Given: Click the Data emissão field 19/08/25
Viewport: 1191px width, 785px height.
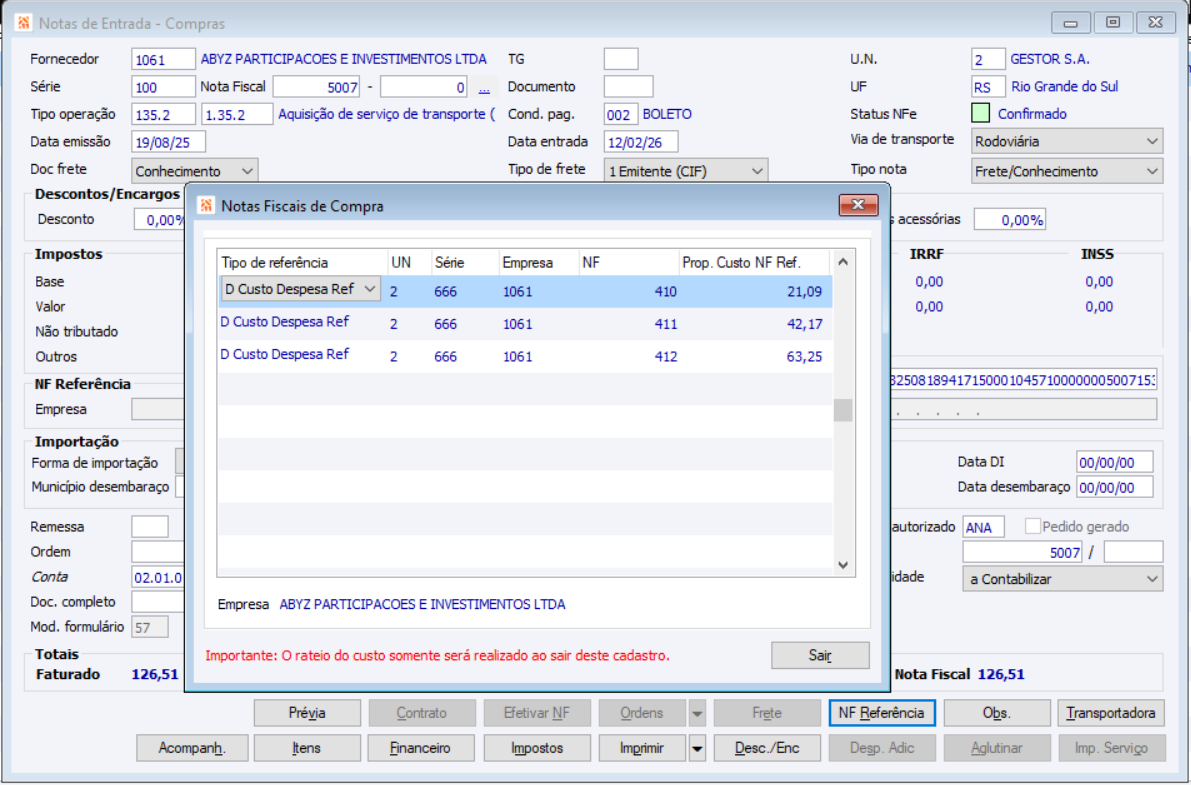Looking at the screenshot, I should pyautogui.click(x=169, y=142).
